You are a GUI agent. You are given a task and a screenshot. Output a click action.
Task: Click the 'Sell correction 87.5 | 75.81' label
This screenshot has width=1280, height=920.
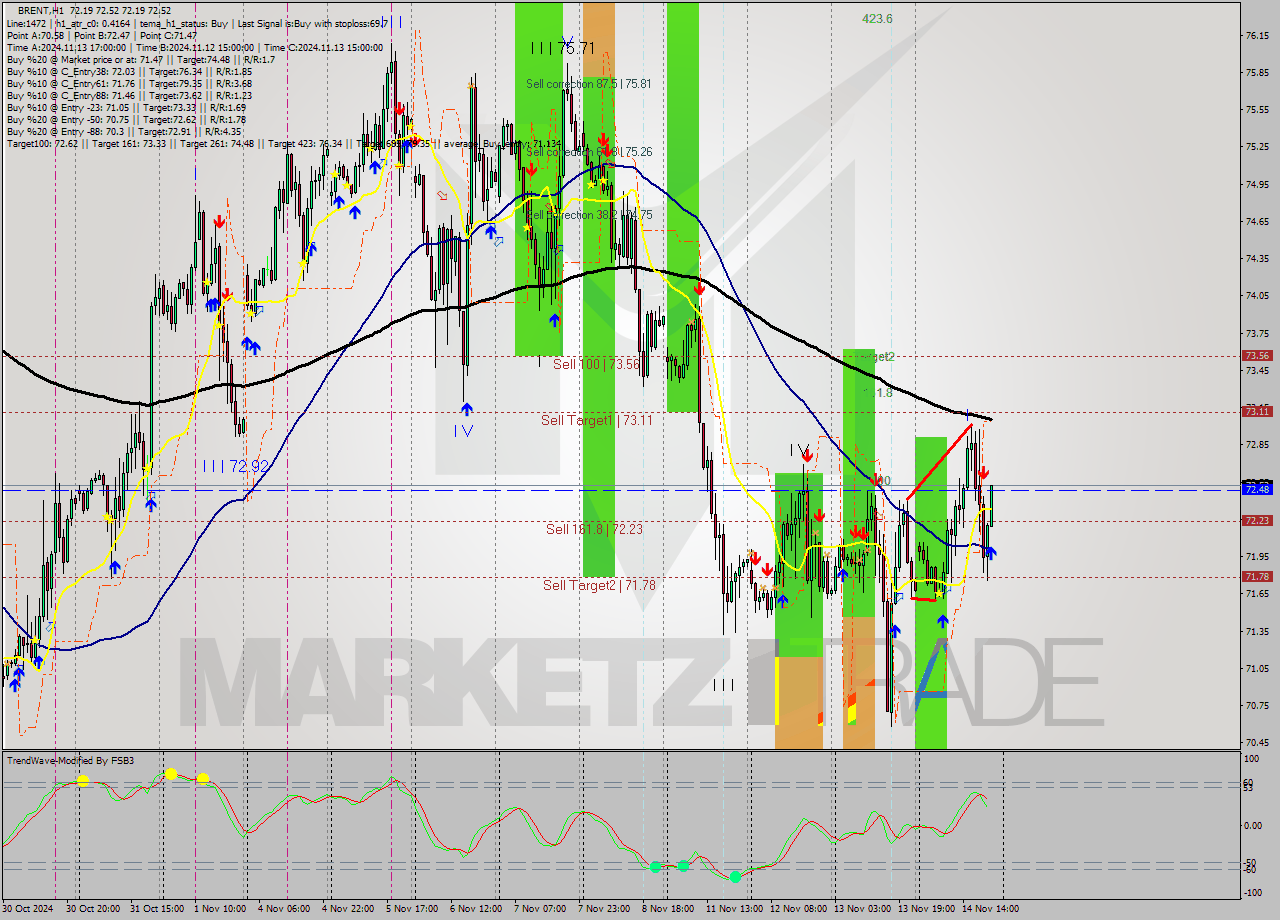coord(589,84)
